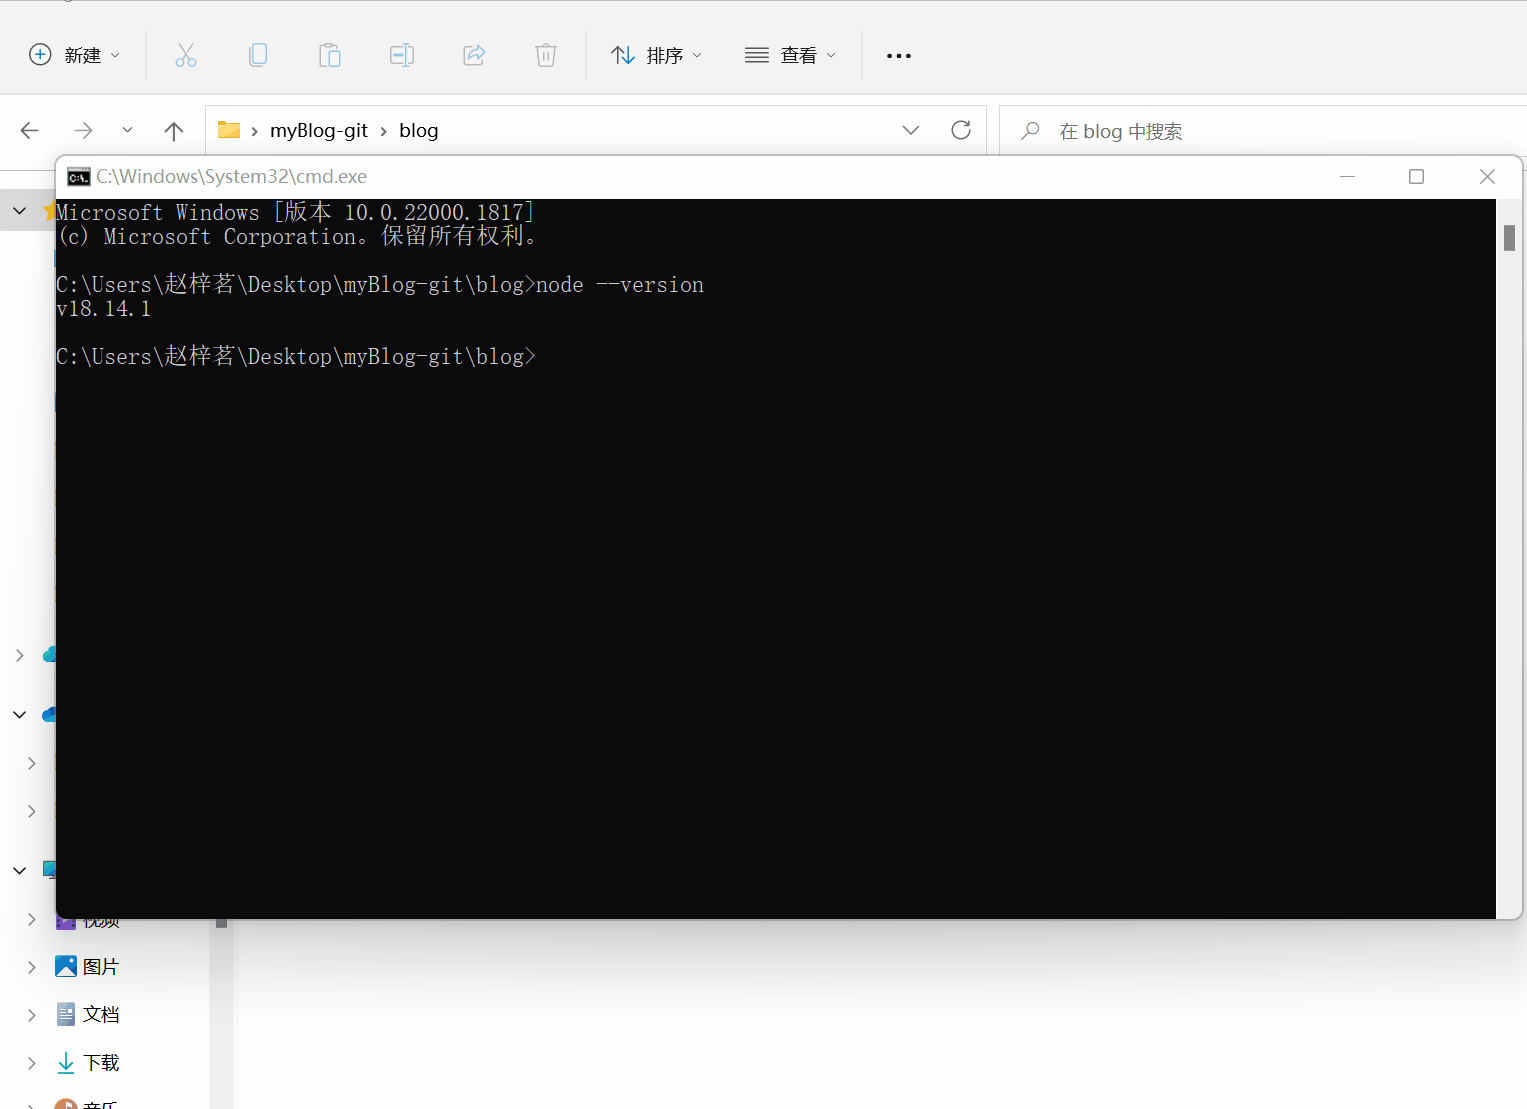The image size is (1527, 1109).
Task: Expand the 图片 (Pictures) tree item
Action: click(32, 967)
